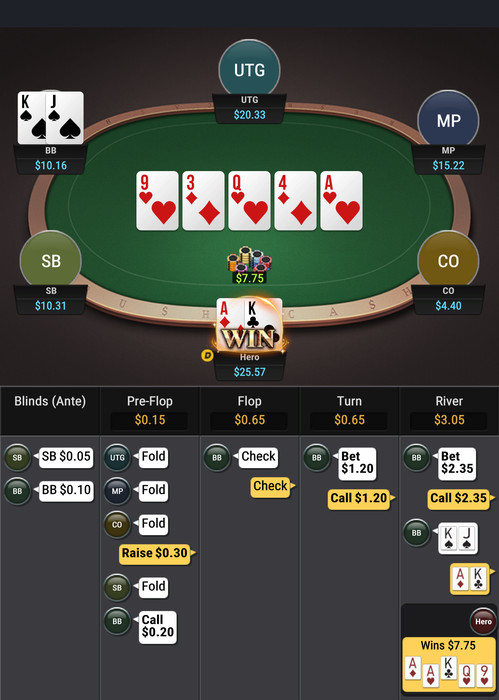Select the MP player avatar
The width and height of the screenshot is (499, 700).
[448, 121]
